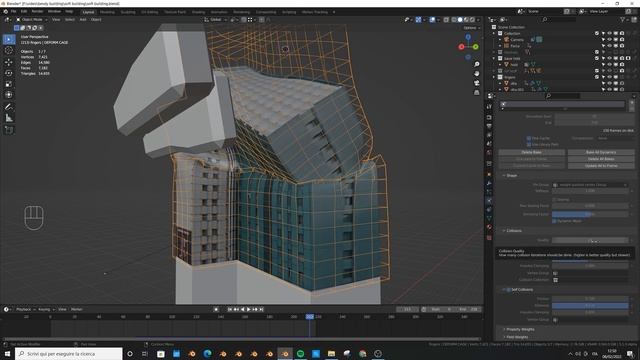Viewport: 640px width, 360px height.
Task: Switch to the Modeling workspace tab
Action: 107,12
